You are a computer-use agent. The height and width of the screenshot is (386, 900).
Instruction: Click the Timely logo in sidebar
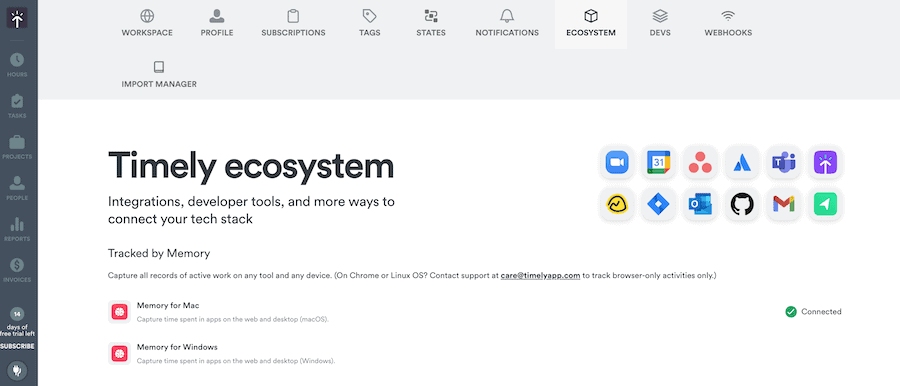[x=17, y=18]
